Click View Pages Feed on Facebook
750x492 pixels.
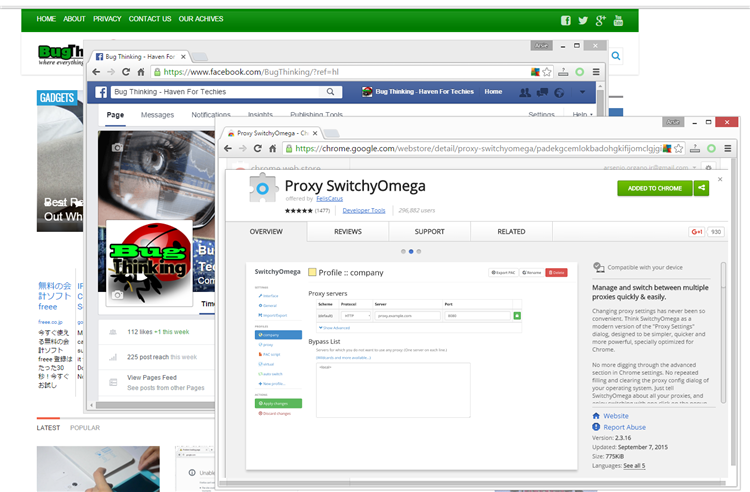pyautogui.click(x=152, y=378)
